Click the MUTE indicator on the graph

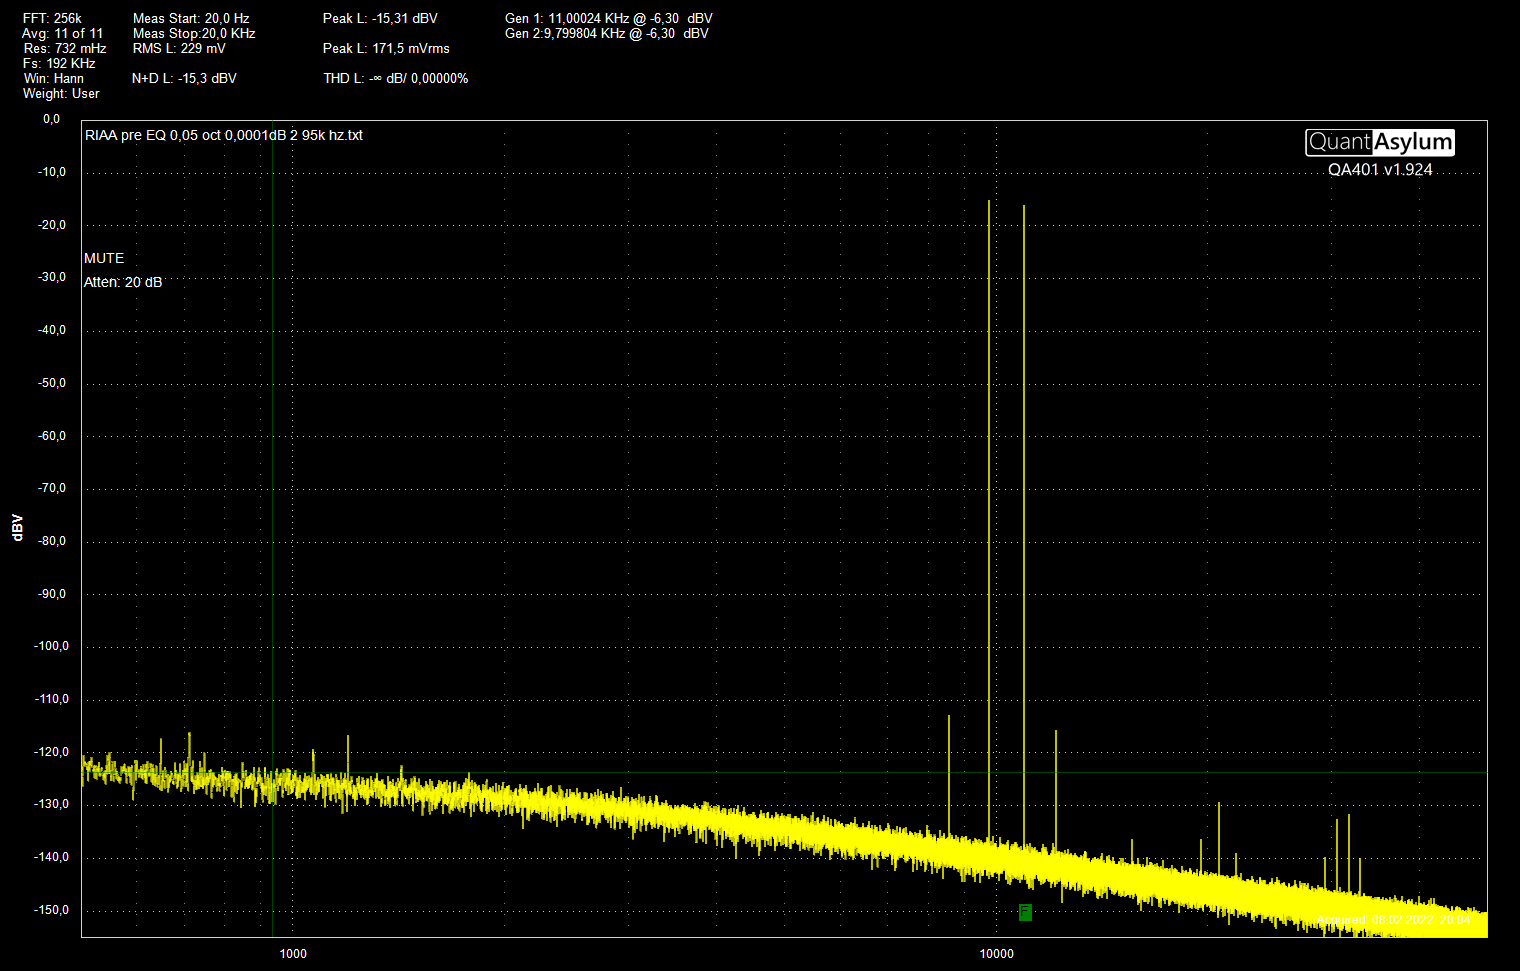pyautogui.click(x=104, y=258)
